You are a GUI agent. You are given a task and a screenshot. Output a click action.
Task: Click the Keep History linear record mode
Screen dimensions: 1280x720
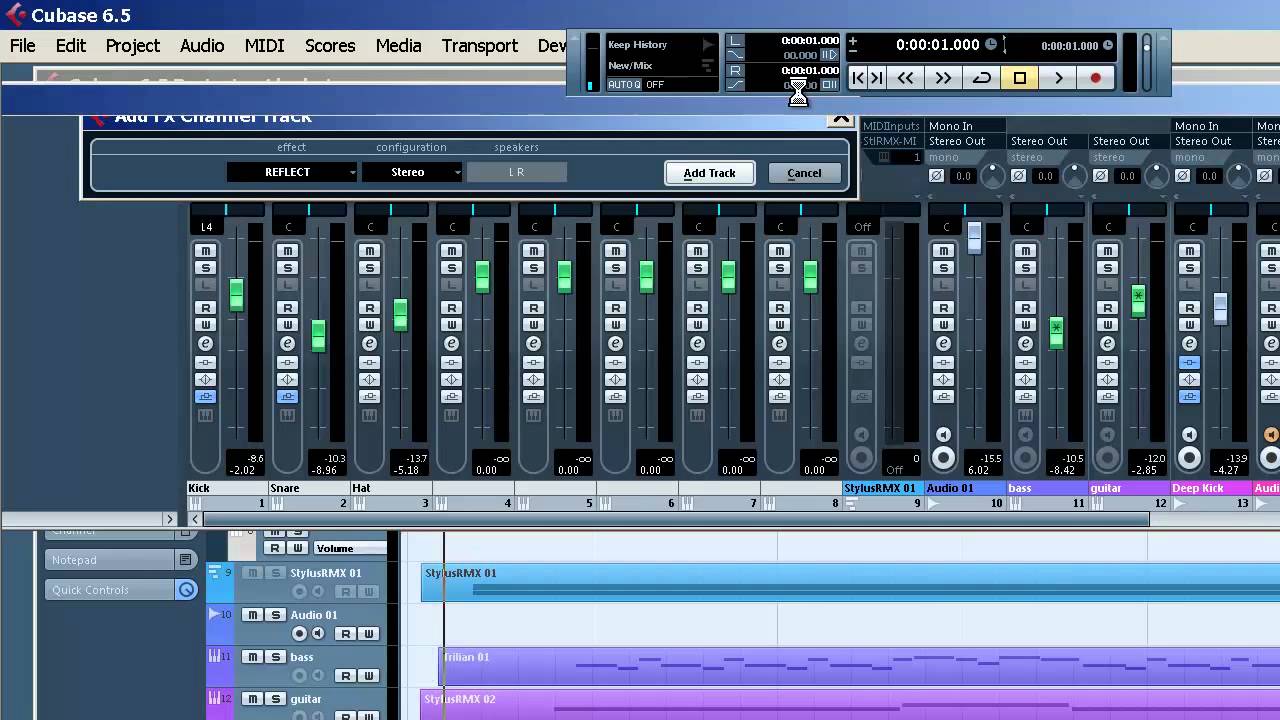click(637, 44)
